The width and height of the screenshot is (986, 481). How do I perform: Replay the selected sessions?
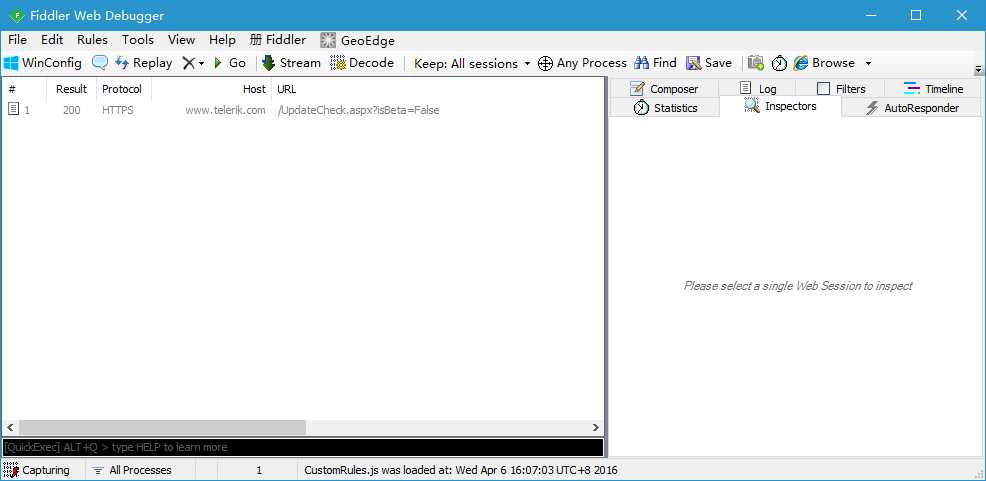click(144, 63)
